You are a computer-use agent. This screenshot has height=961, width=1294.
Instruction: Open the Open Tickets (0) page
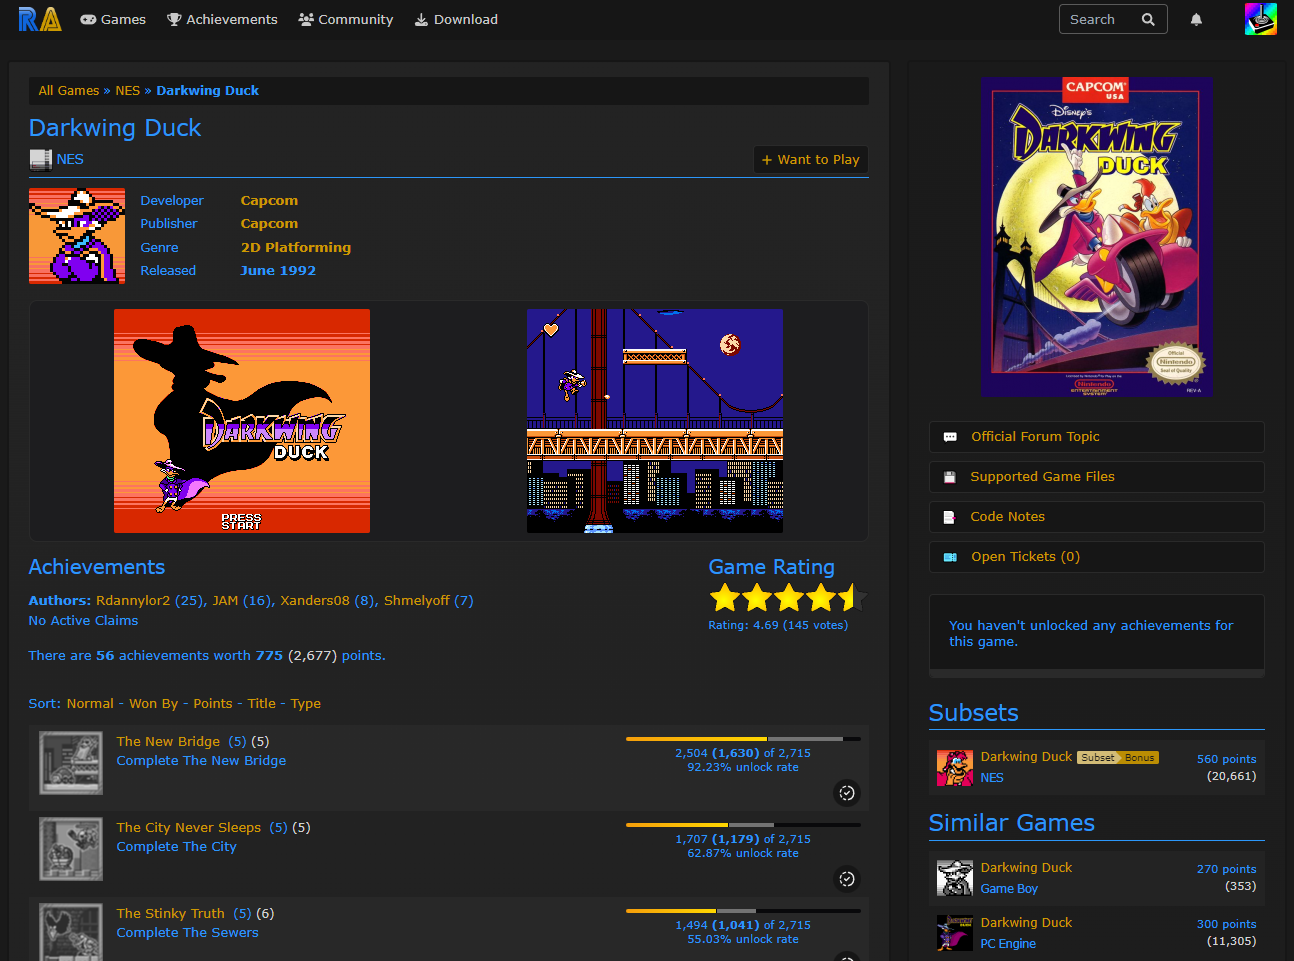pos(1097,556)
